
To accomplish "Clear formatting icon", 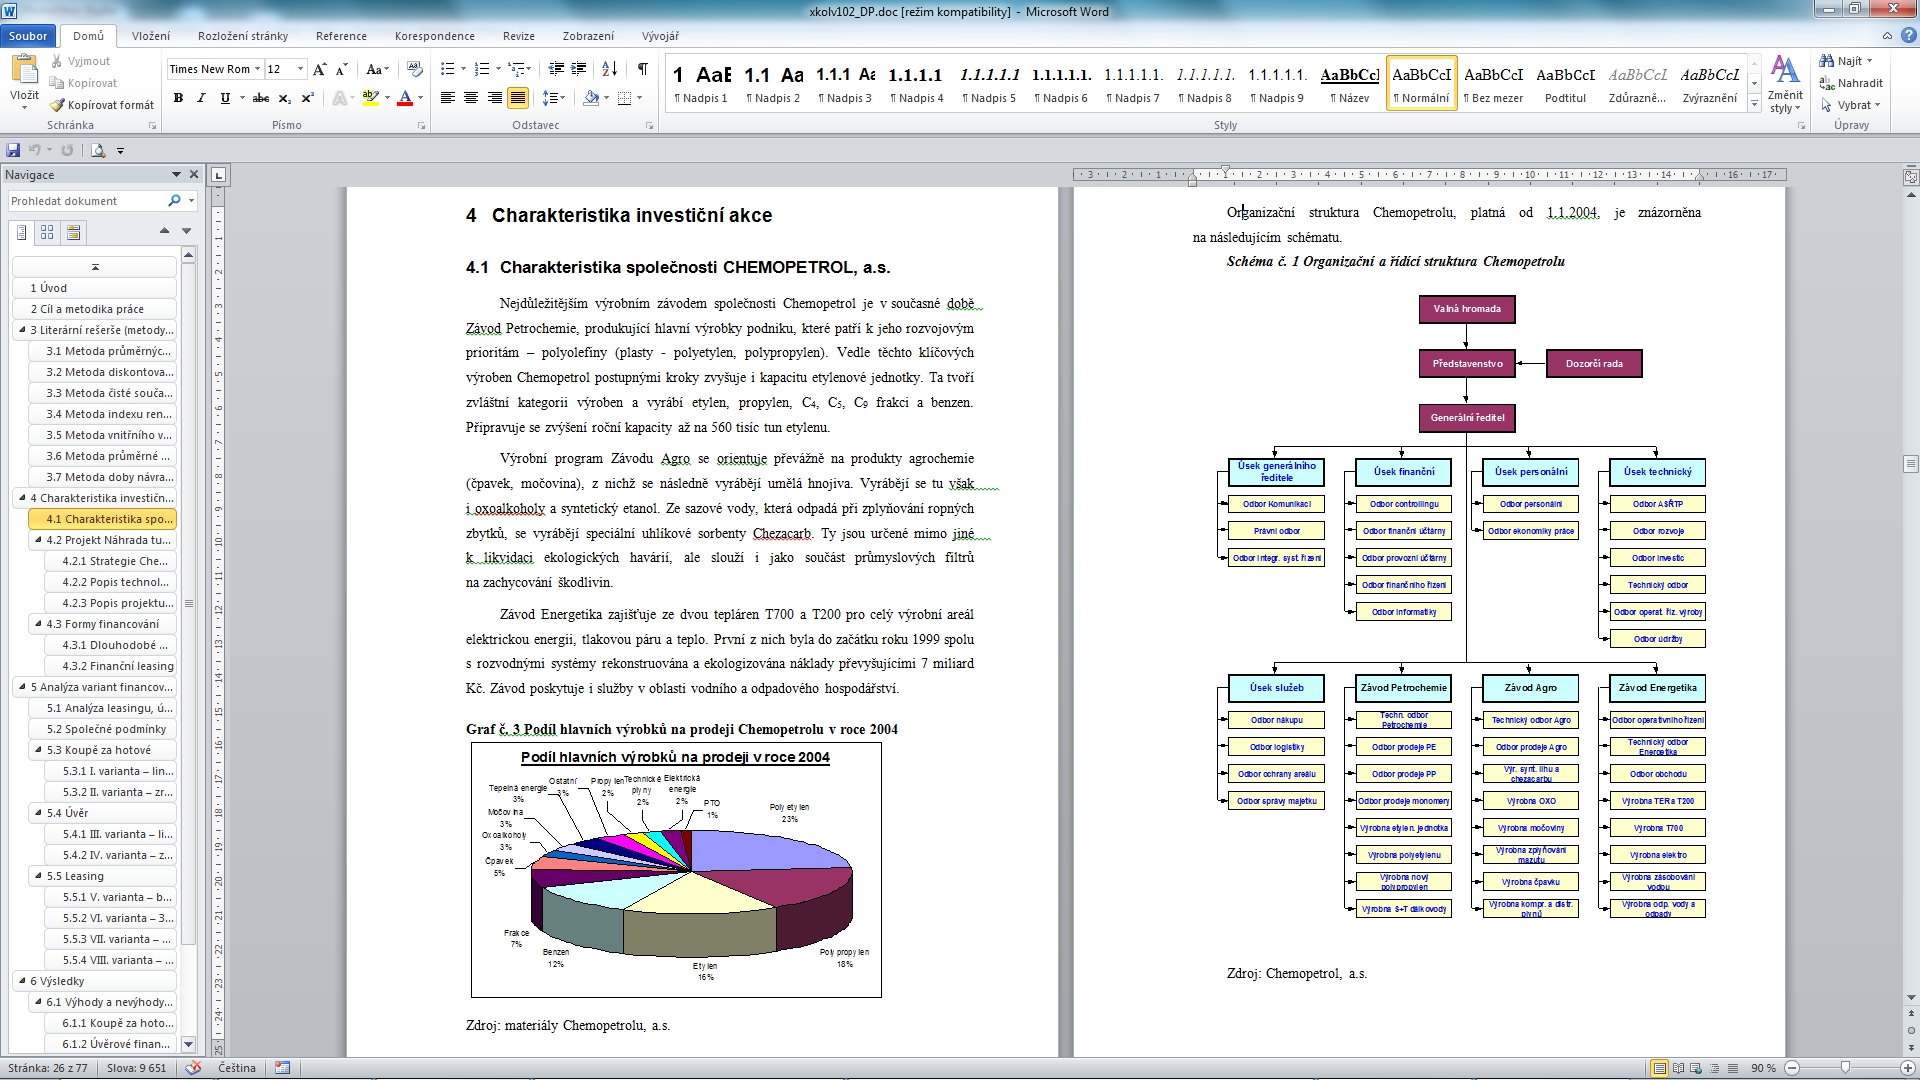I will 415,69.
